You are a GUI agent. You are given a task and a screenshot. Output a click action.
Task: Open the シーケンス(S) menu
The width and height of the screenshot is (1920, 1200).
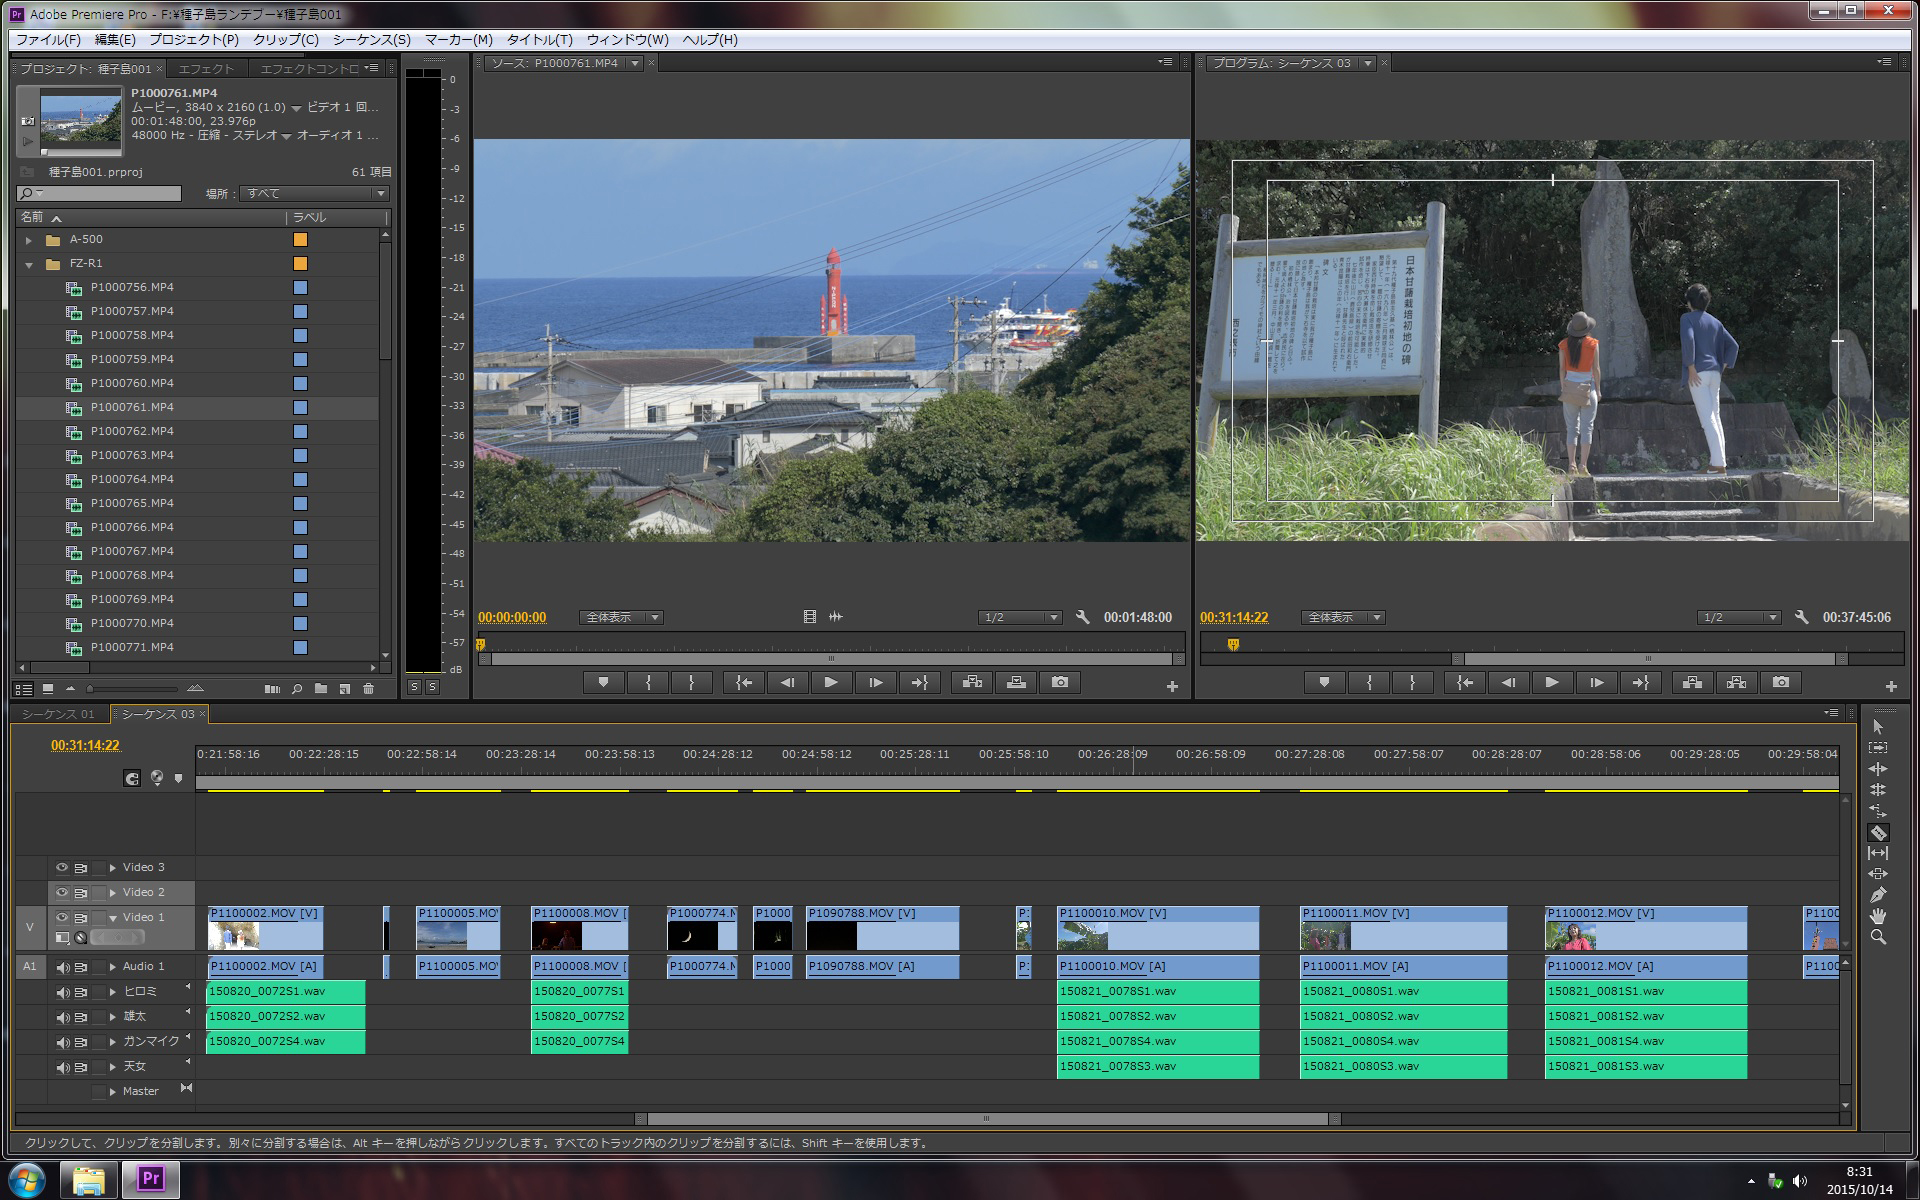point(371,40)
